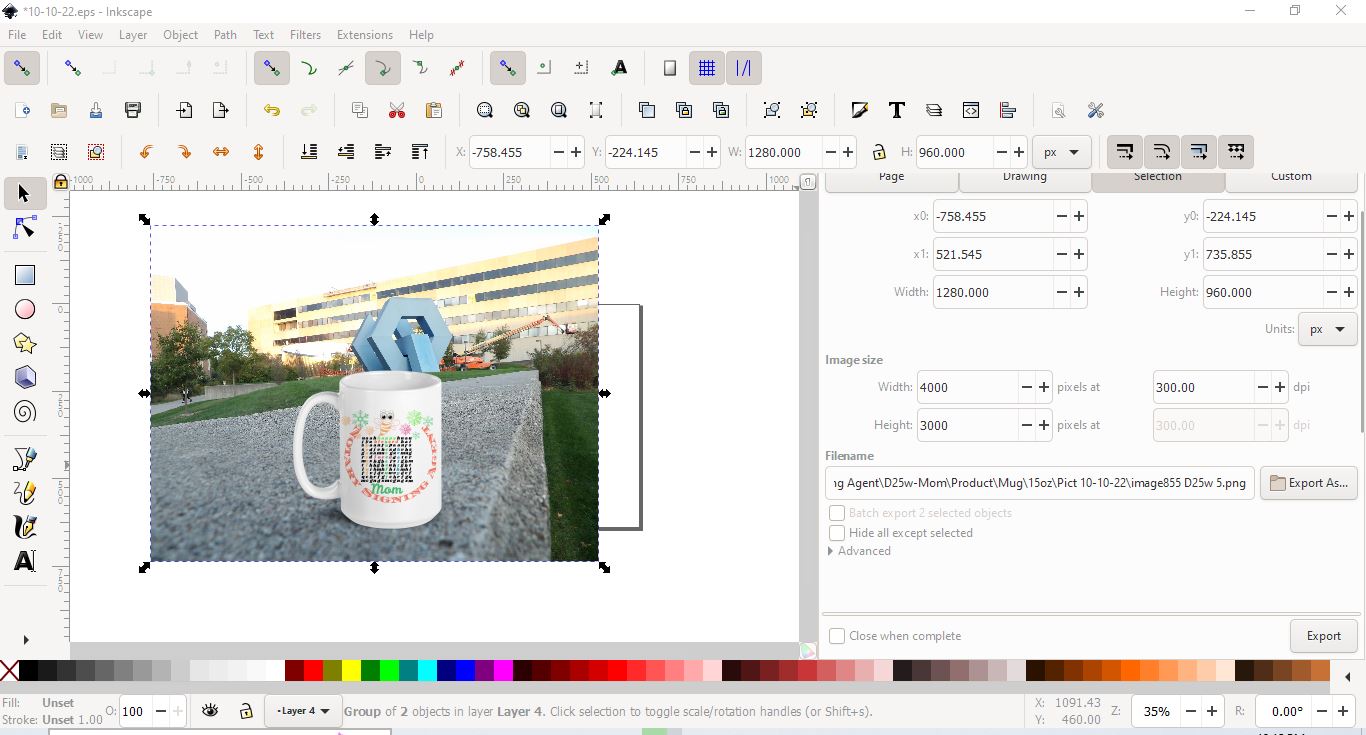Increase export dpi value
1366x735 pixels.
tap(1279, 387)
